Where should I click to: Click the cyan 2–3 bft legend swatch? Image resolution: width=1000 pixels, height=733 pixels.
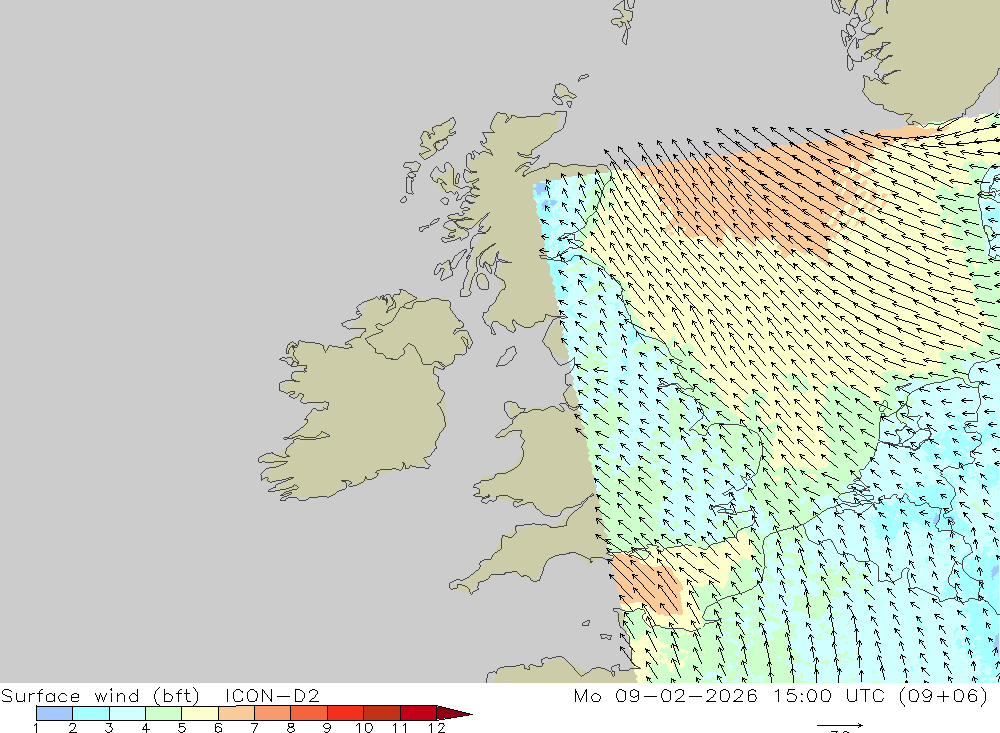coord(91,713)
